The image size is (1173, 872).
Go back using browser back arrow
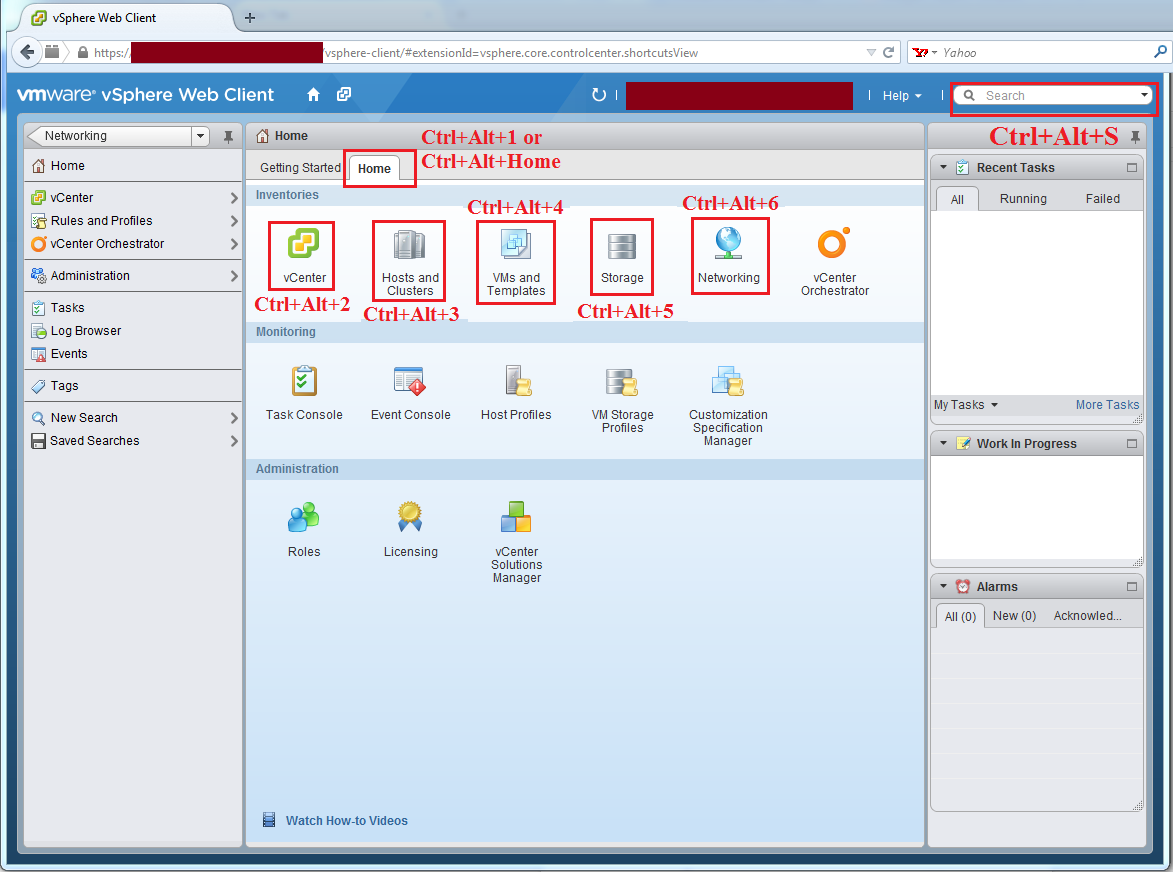28,52
